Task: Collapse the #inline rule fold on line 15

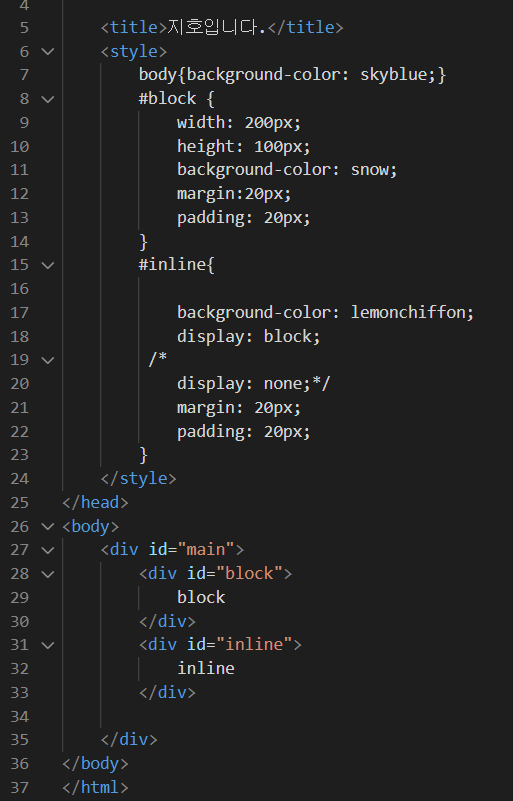Action: pos(48,265)
